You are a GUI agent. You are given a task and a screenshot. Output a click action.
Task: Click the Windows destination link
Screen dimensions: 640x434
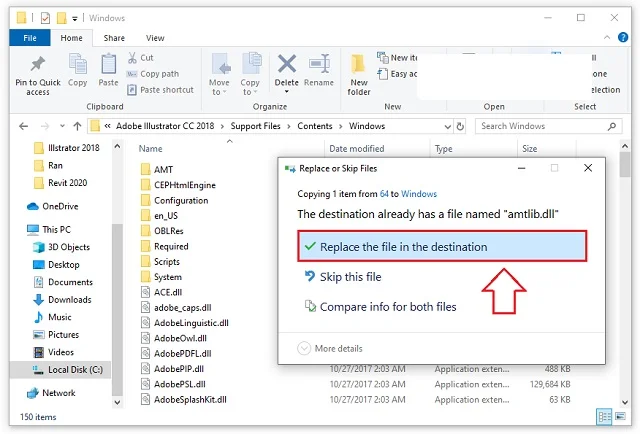click(x=419, y=194)
